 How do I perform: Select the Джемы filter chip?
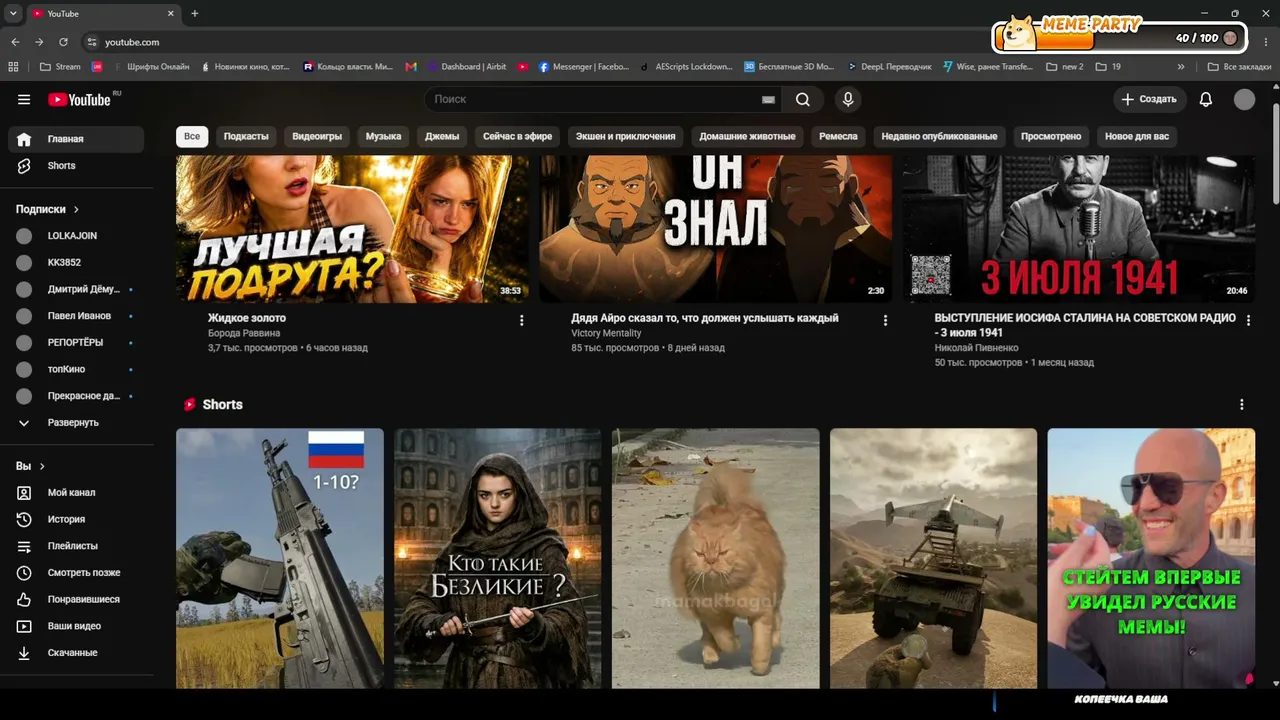pyautogui.click(x=442, y=136)
